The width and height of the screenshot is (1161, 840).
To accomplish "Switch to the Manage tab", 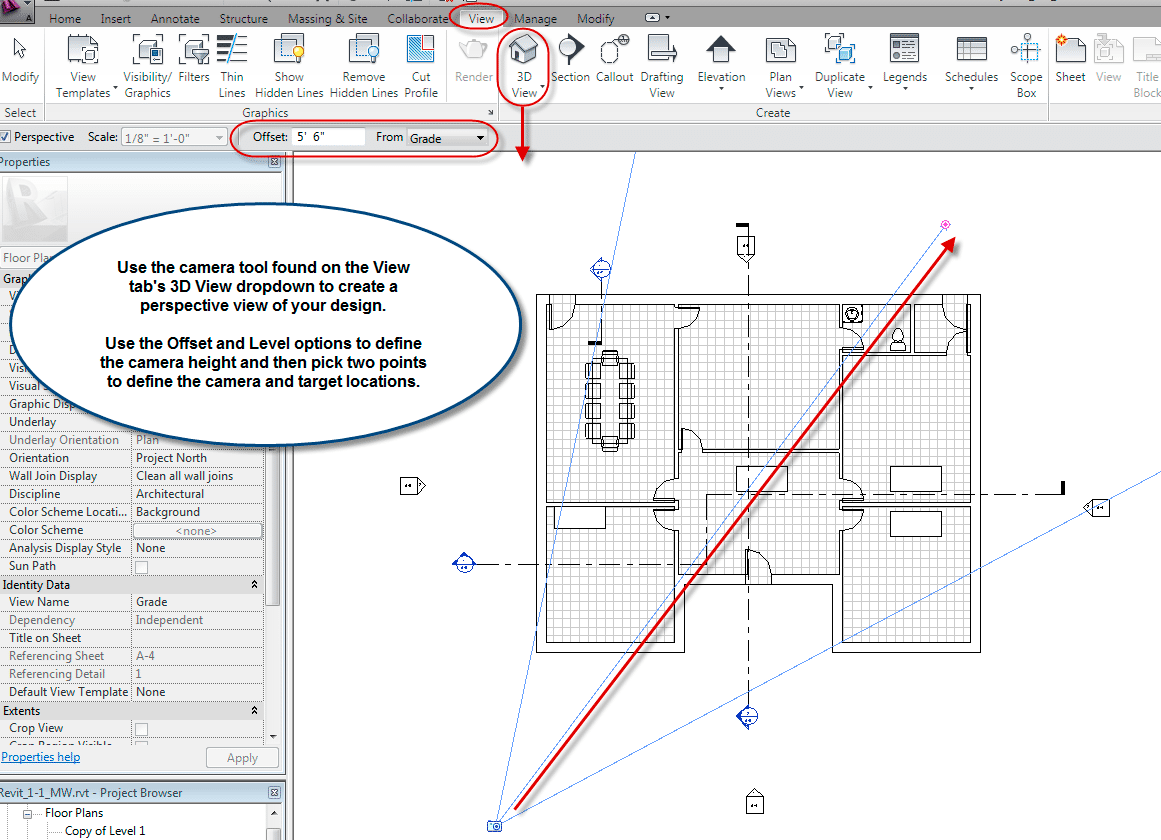I will pos(535,19).
